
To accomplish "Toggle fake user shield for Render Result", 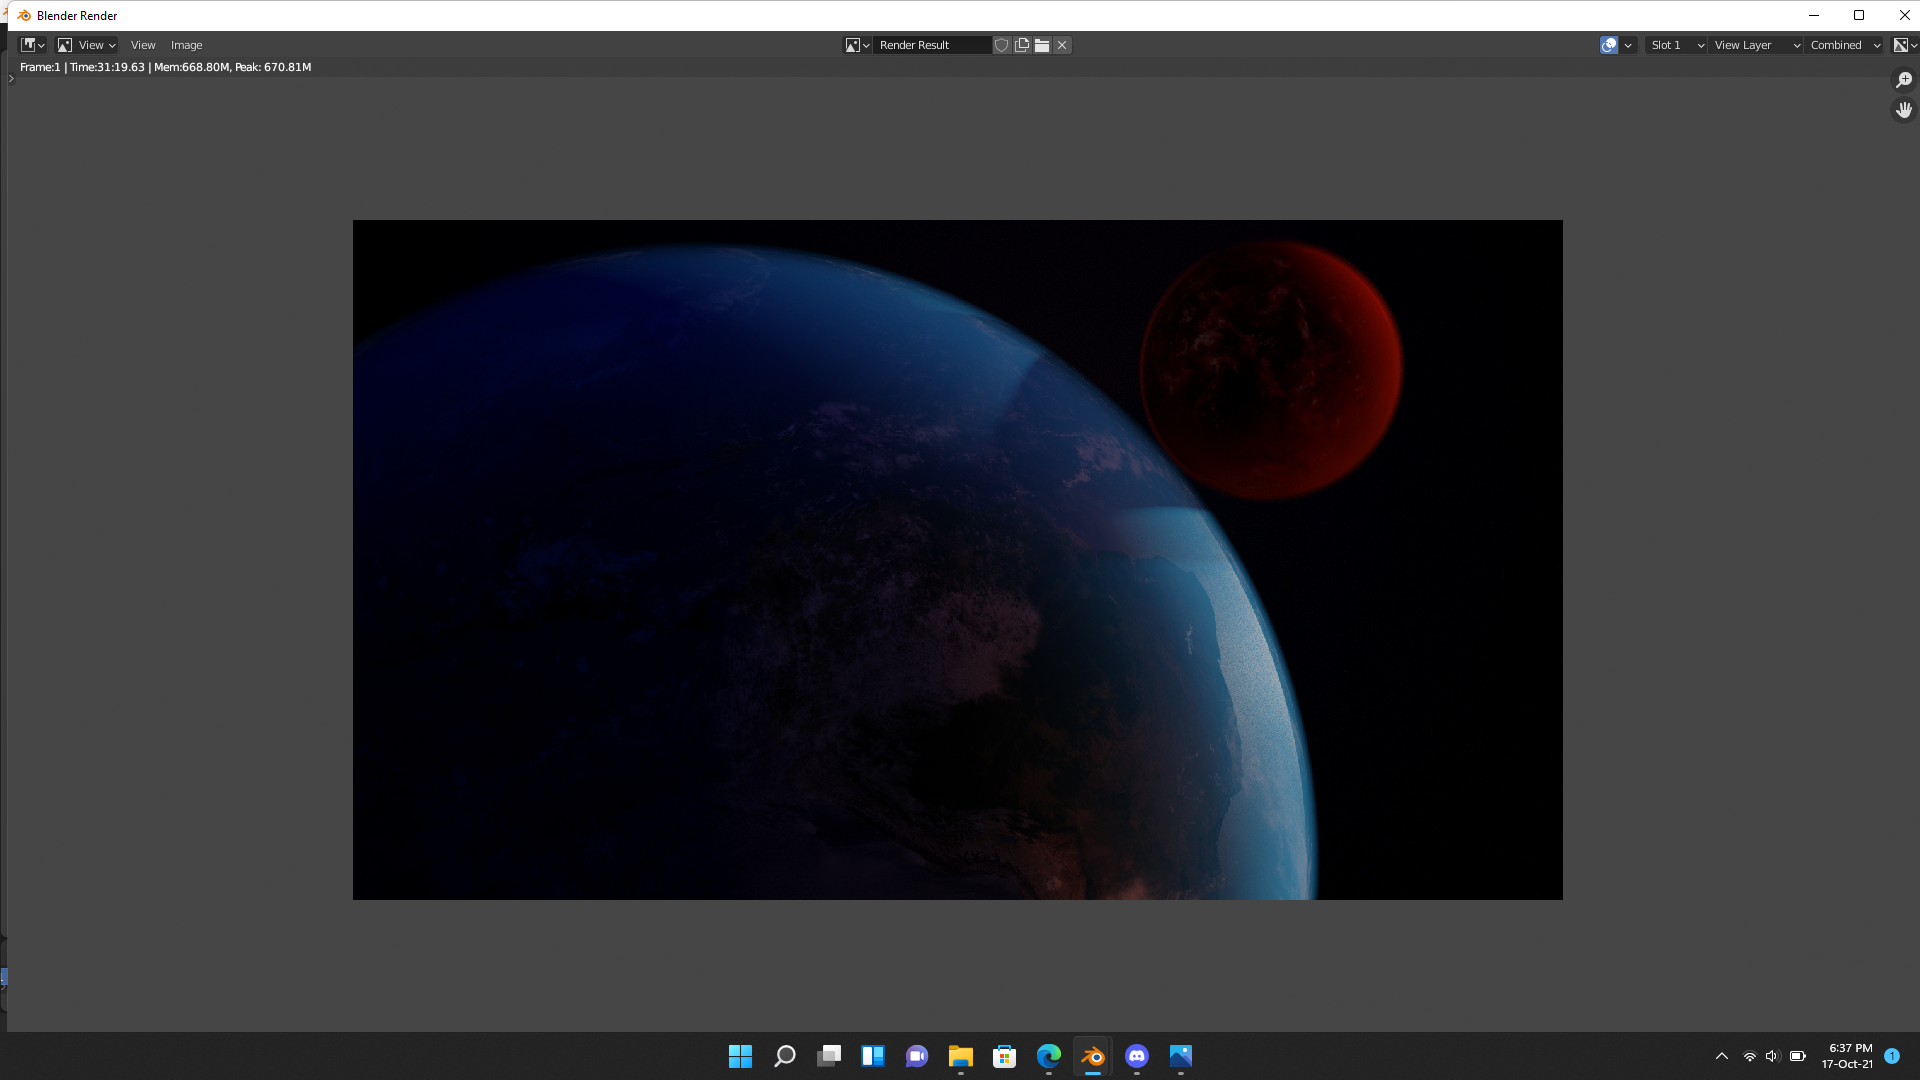I will click(1002, 45).
